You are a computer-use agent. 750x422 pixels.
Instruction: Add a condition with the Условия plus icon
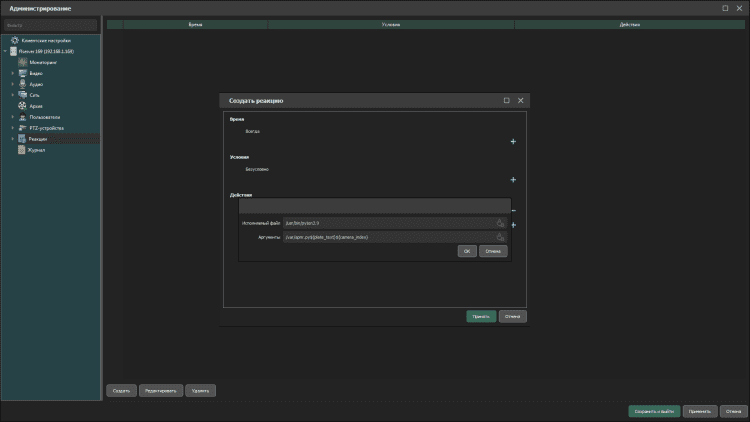tap(513, 180)
